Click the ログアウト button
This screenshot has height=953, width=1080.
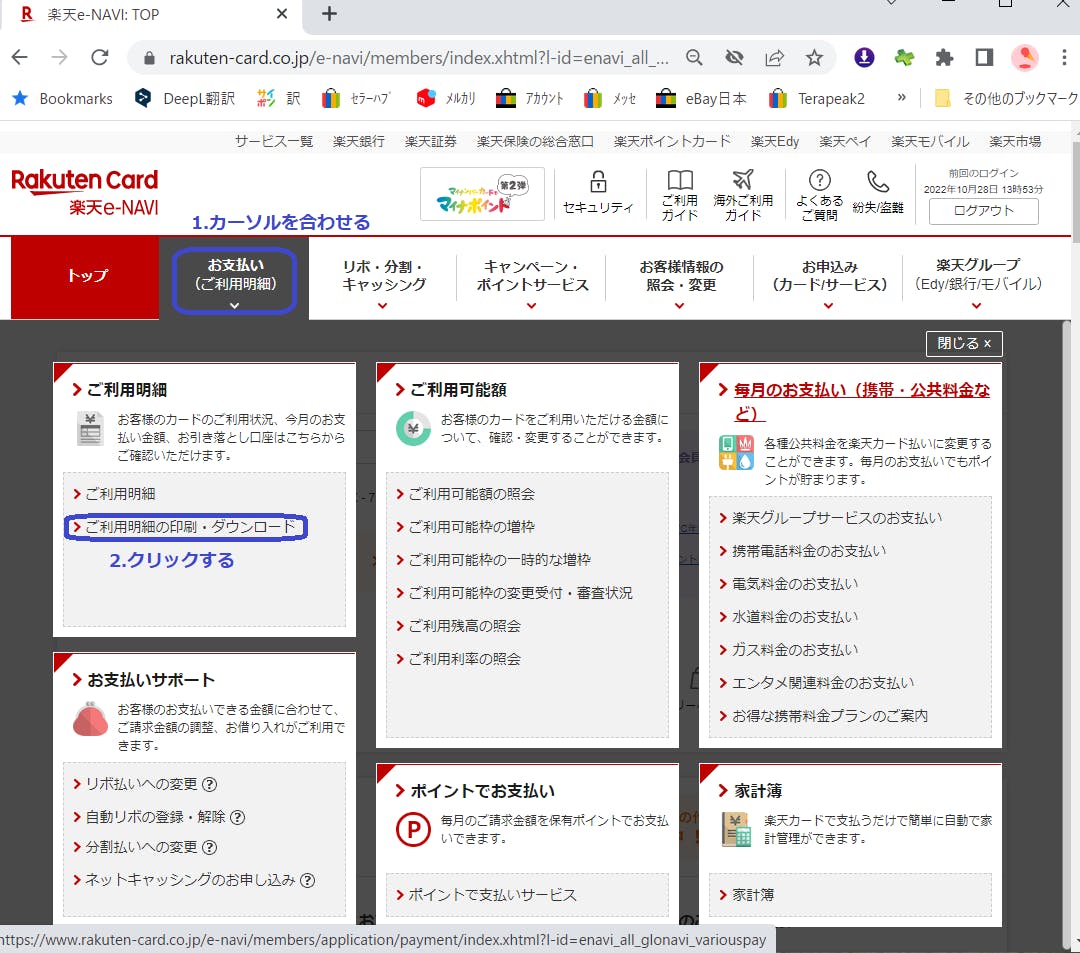point(984,211)
